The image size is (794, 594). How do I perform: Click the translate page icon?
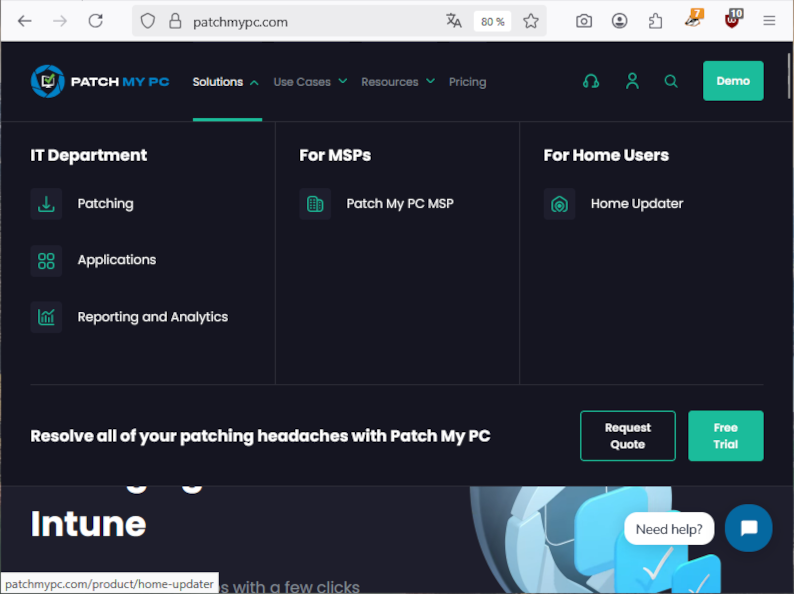(454, 21)
